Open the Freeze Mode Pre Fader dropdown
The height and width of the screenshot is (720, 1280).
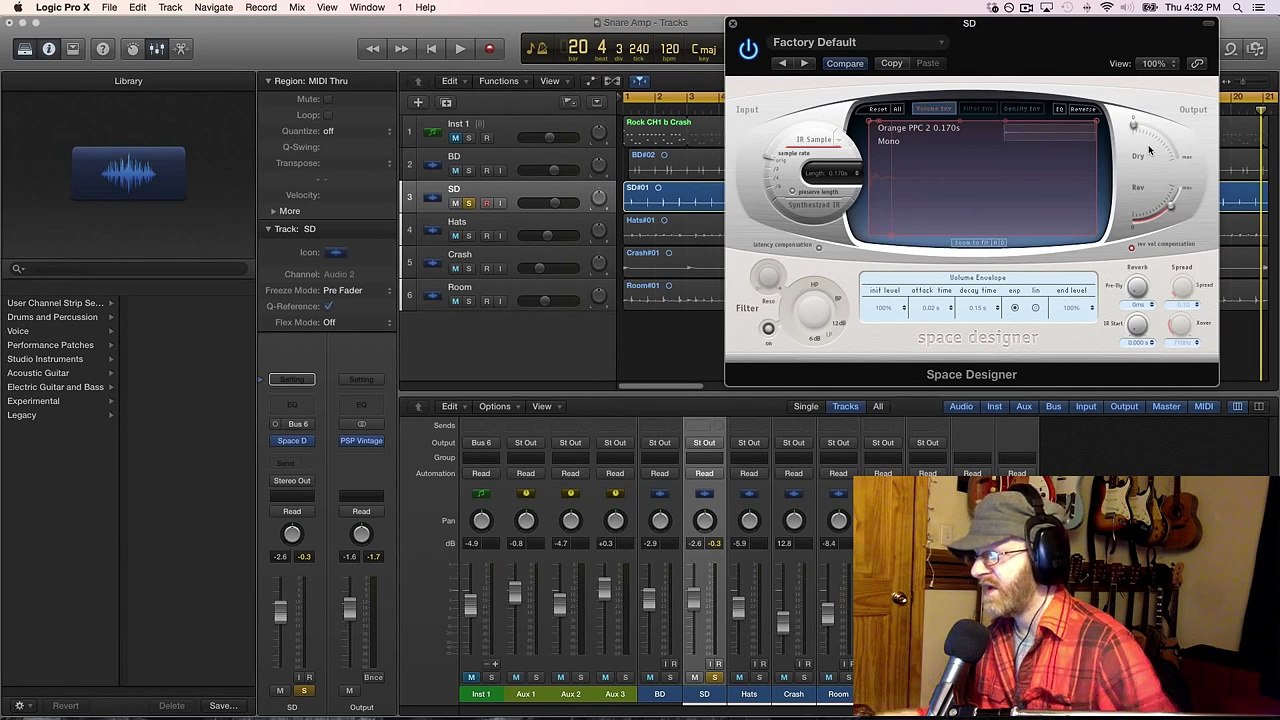point(357,290)
